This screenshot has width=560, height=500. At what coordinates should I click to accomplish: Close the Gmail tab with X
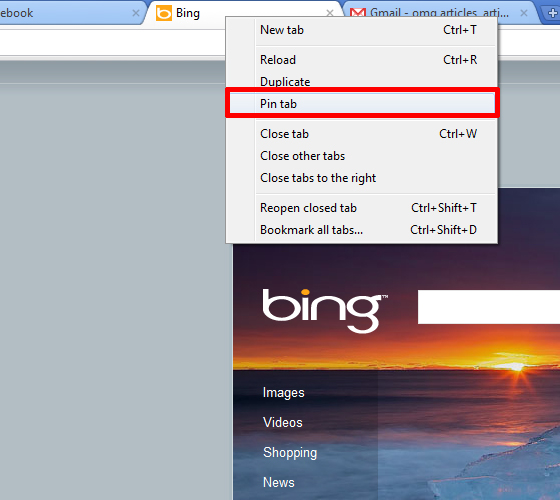(524, 13)
